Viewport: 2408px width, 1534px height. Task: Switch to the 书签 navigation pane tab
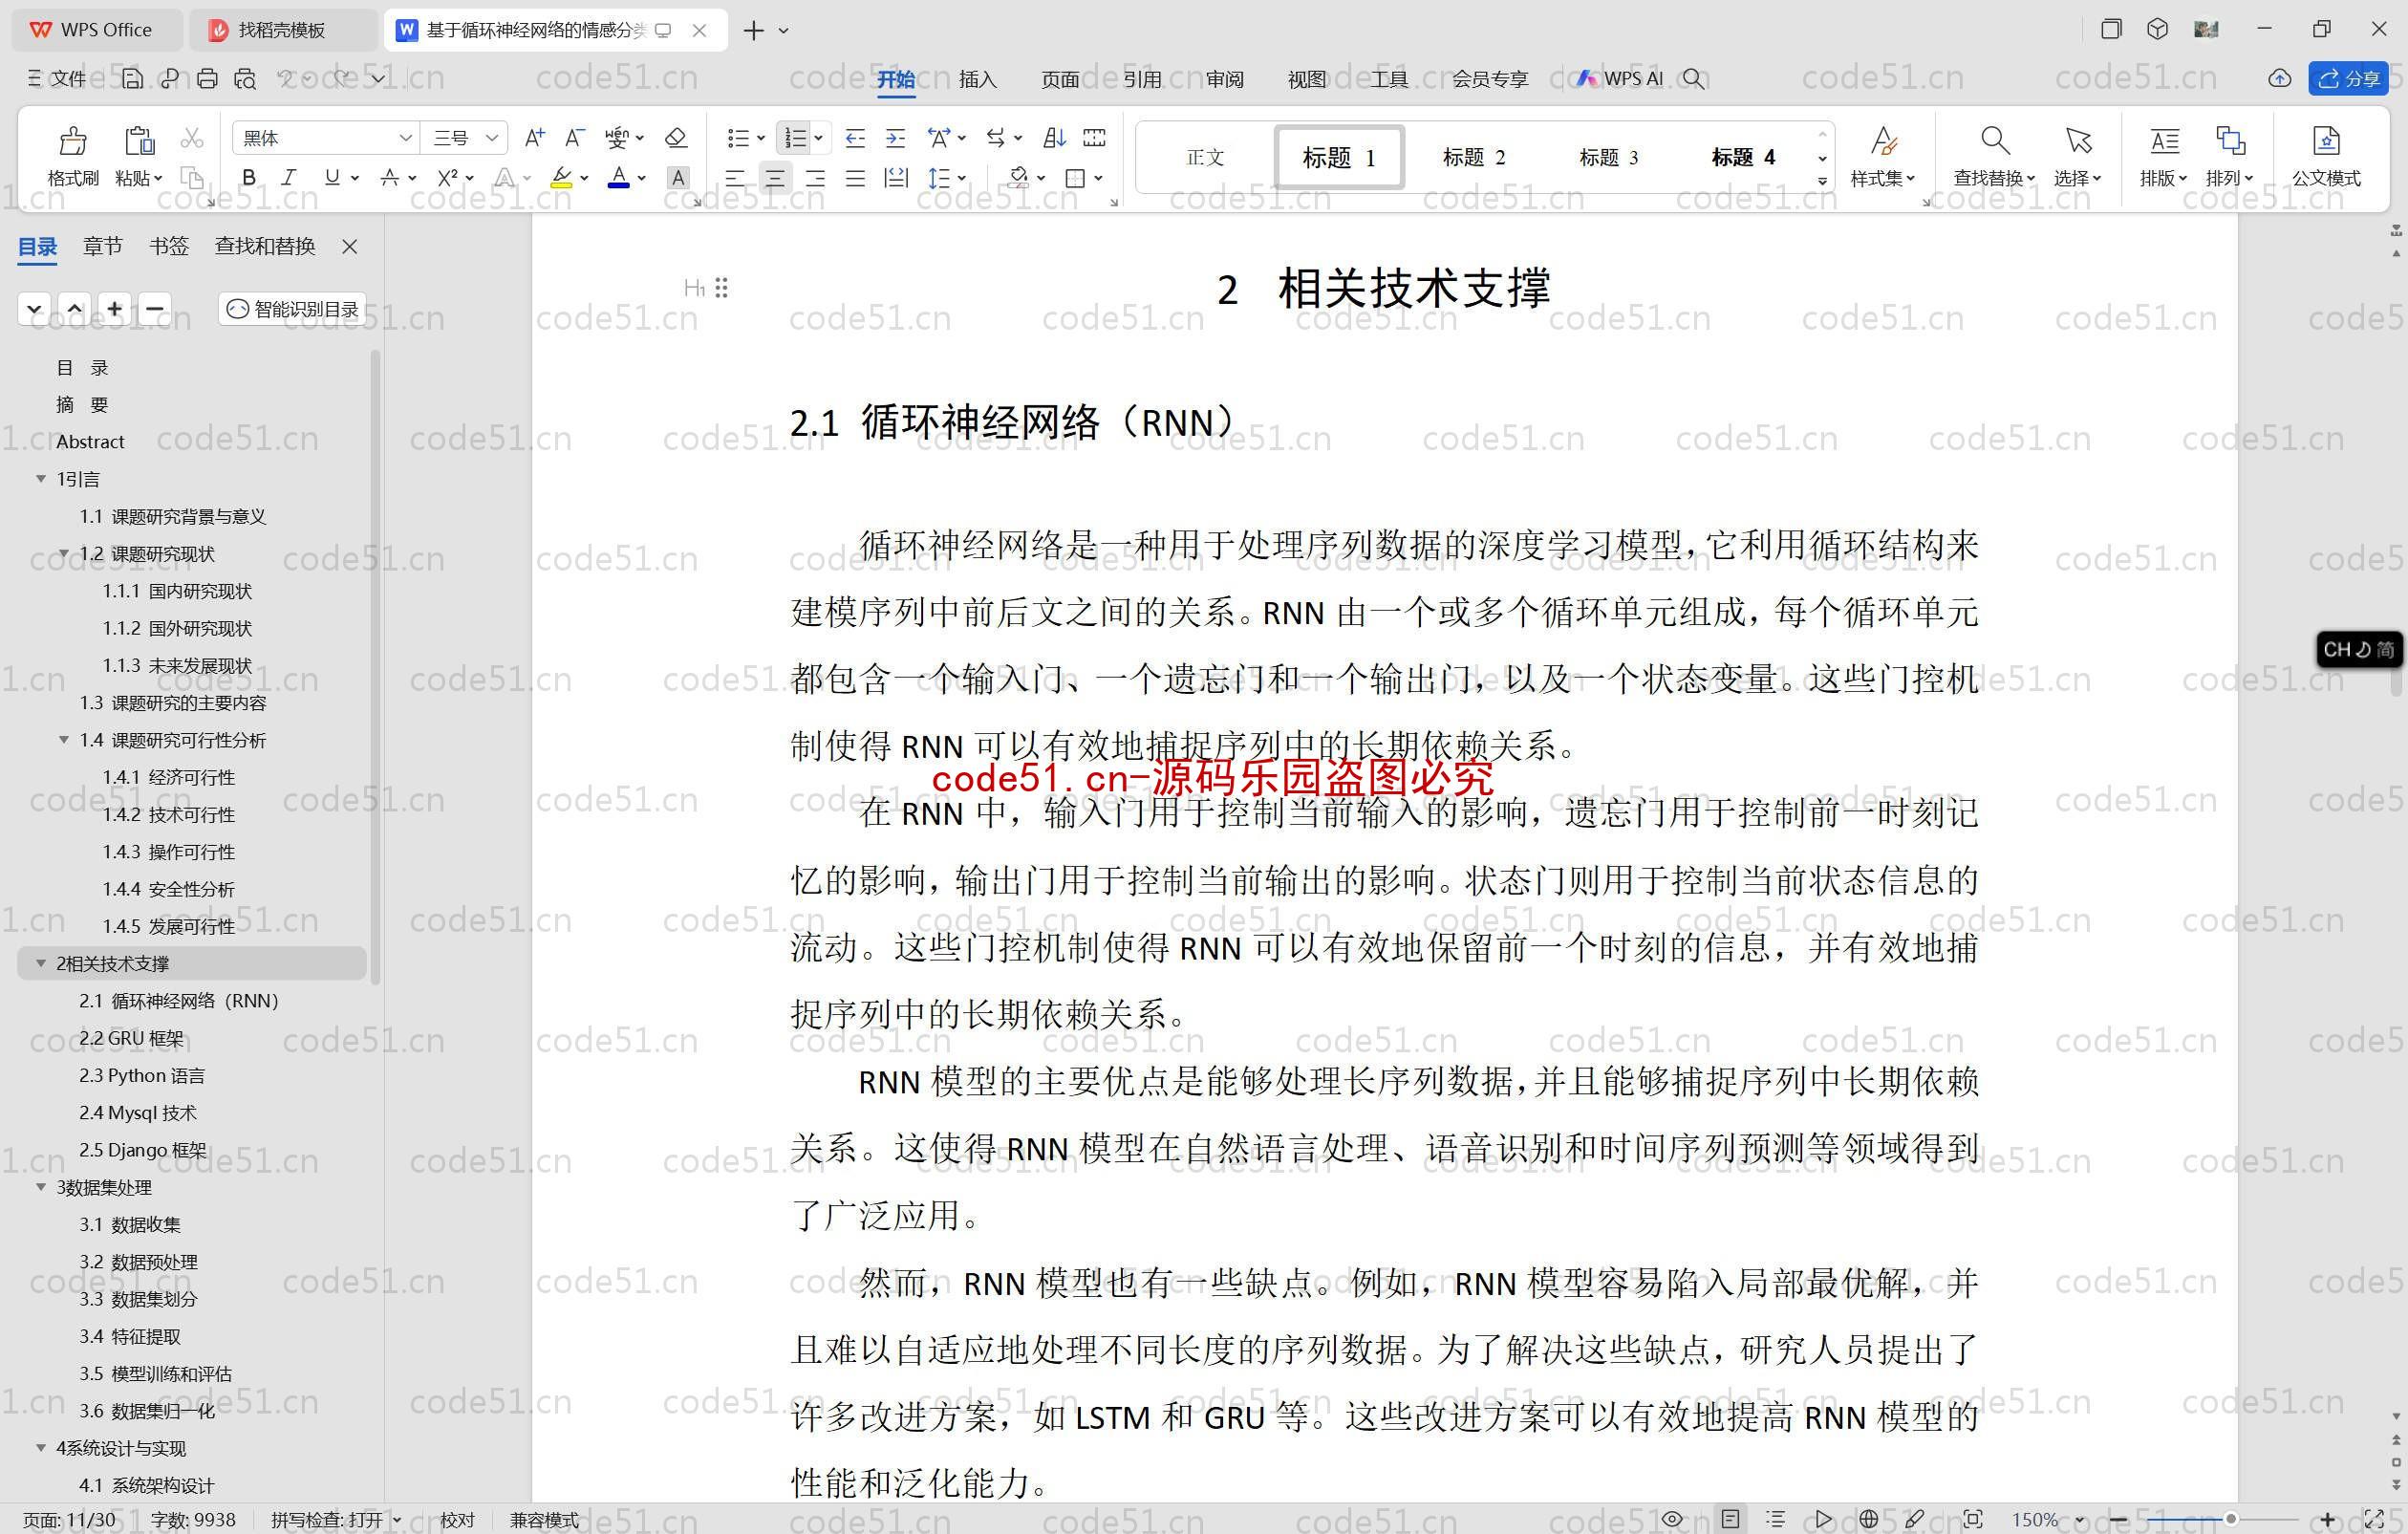click(169, 246)
